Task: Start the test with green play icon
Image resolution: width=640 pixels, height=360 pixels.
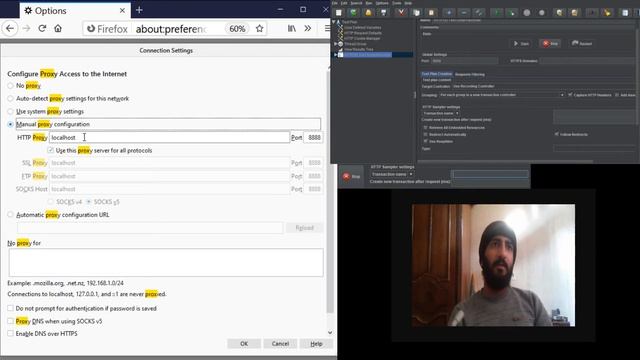Action: coord(497,13)
